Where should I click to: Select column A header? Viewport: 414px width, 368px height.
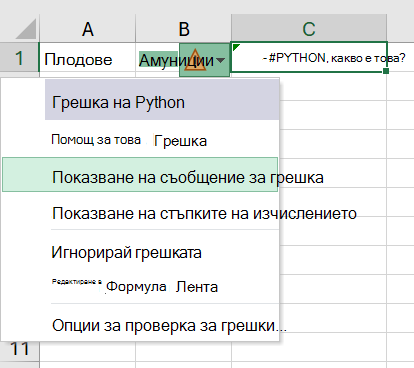tap(87, 29)
